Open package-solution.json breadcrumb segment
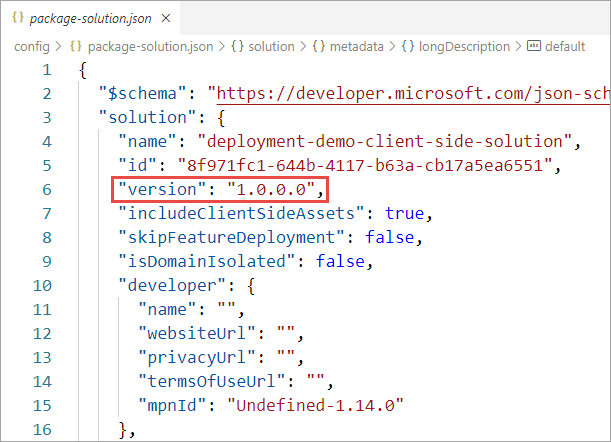Viewport: 611px width, 442px height. pos(150,47)
